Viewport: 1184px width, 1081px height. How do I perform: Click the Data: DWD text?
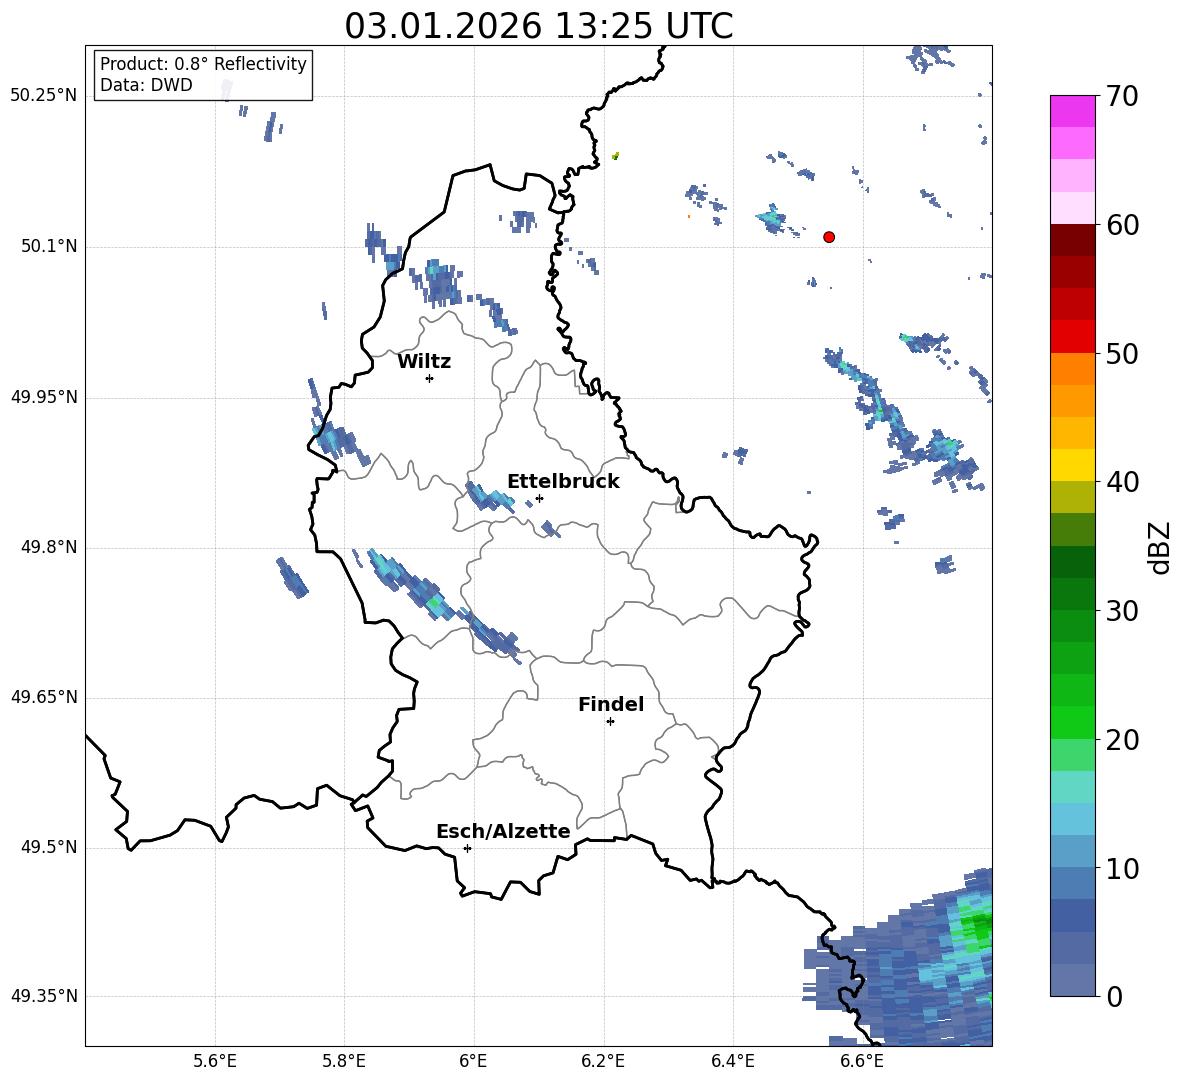(146, 85)
